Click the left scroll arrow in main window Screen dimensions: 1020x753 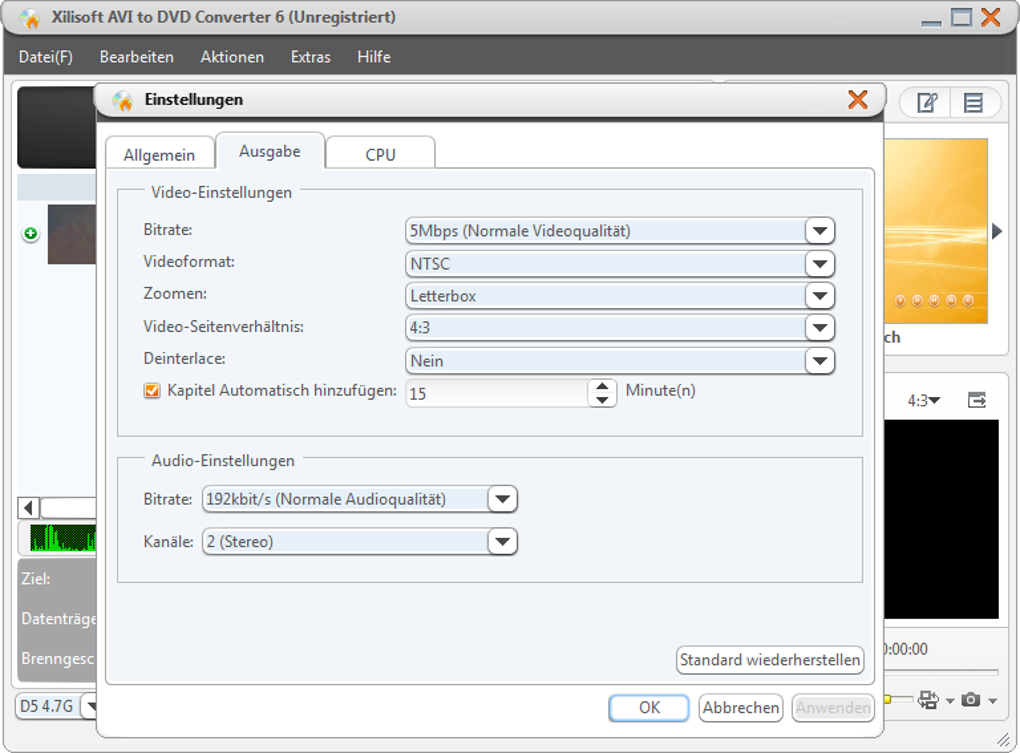pos(28,507)
